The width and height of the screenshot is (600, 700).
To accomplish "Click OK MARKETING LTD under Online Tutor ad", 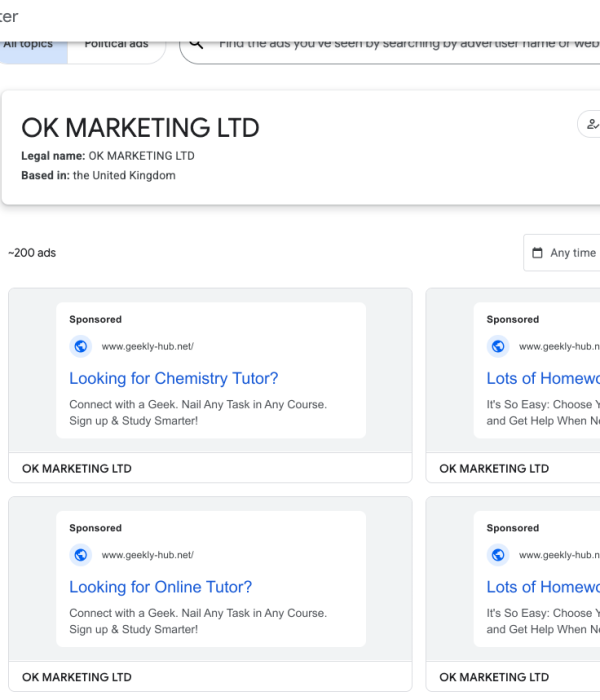I will (77, 677).
